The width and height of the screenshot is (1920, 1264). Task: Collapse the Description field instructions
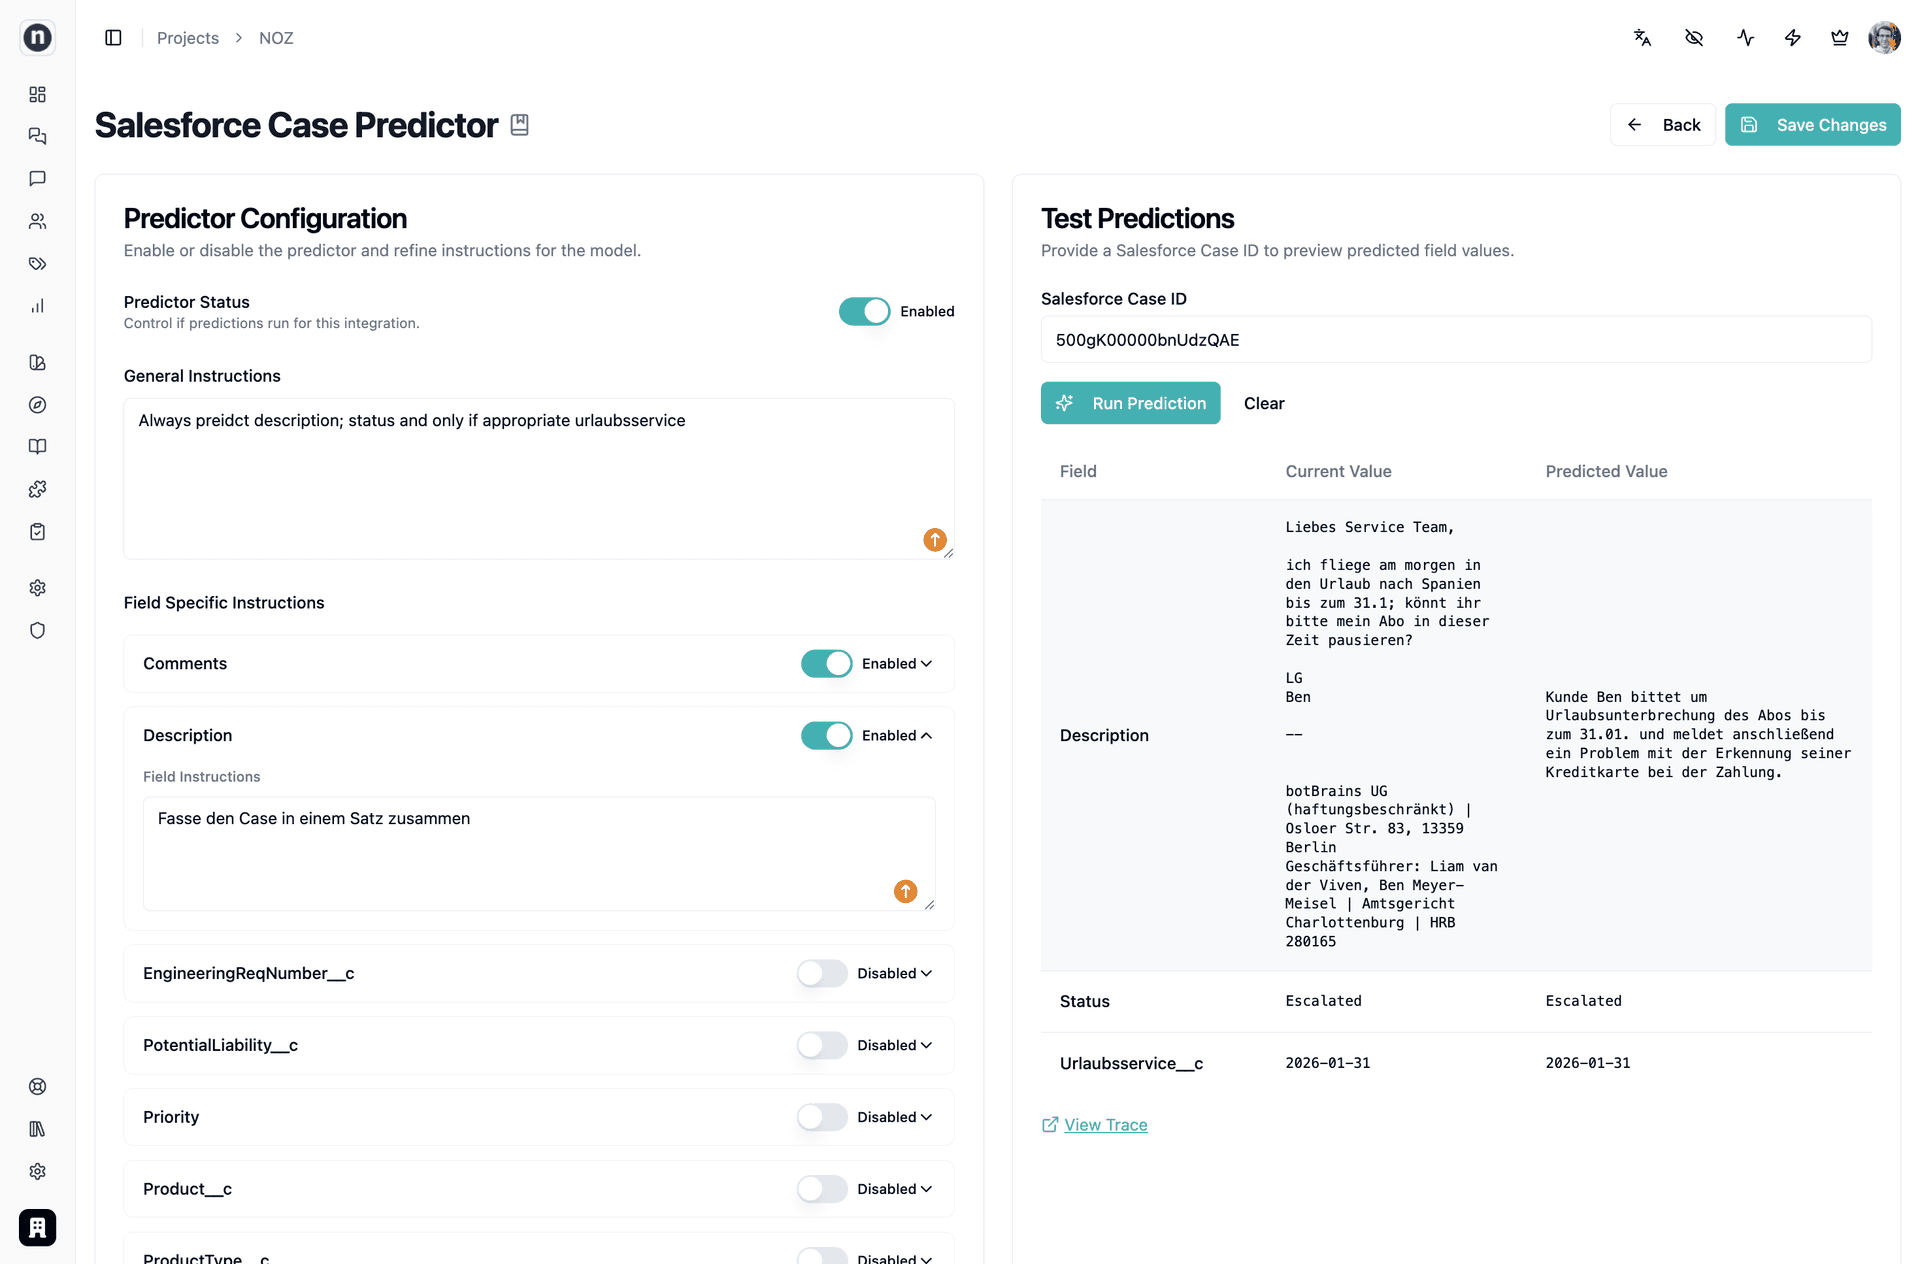click(x=926, y=735)
